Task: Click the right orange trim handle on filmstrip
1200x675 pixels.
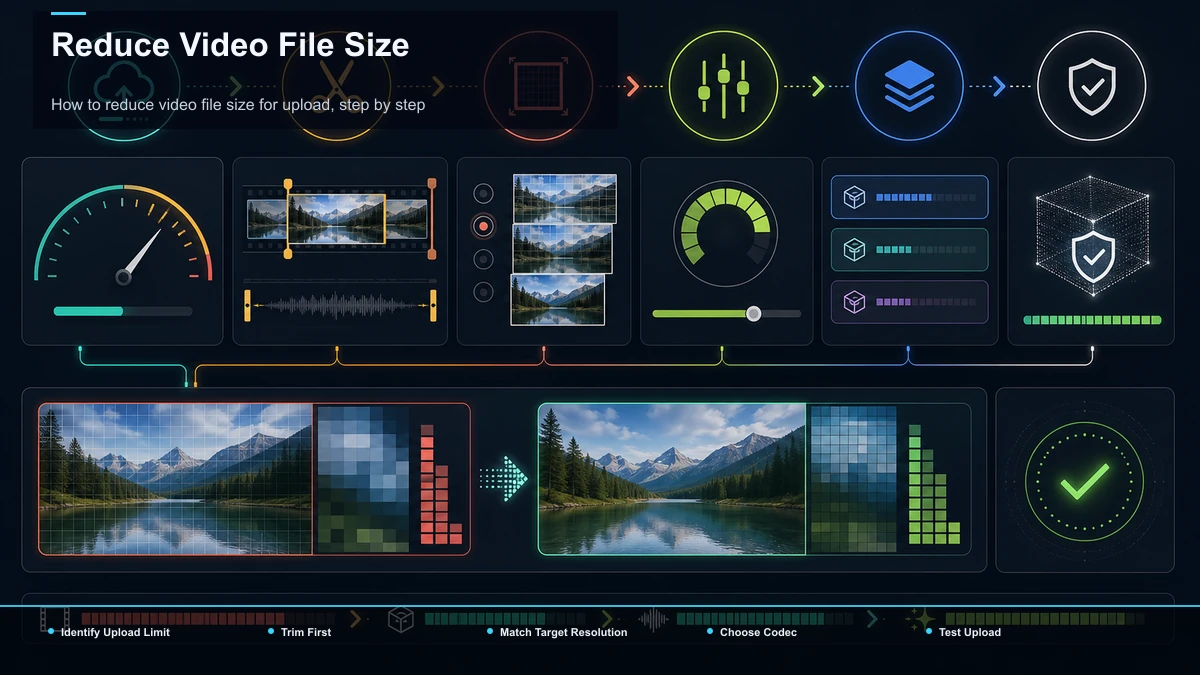Action: click(432, 218)
